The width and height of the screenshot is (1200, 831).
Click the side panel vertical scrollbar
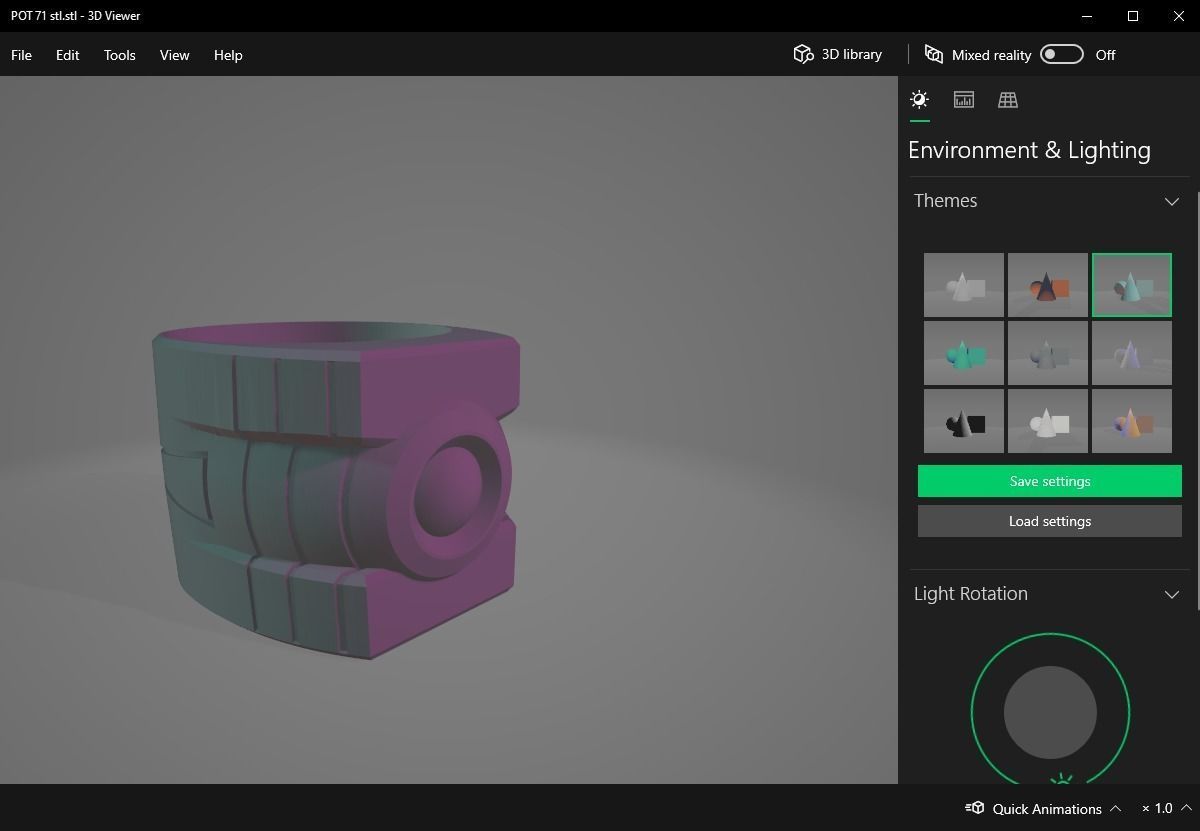1197,400
